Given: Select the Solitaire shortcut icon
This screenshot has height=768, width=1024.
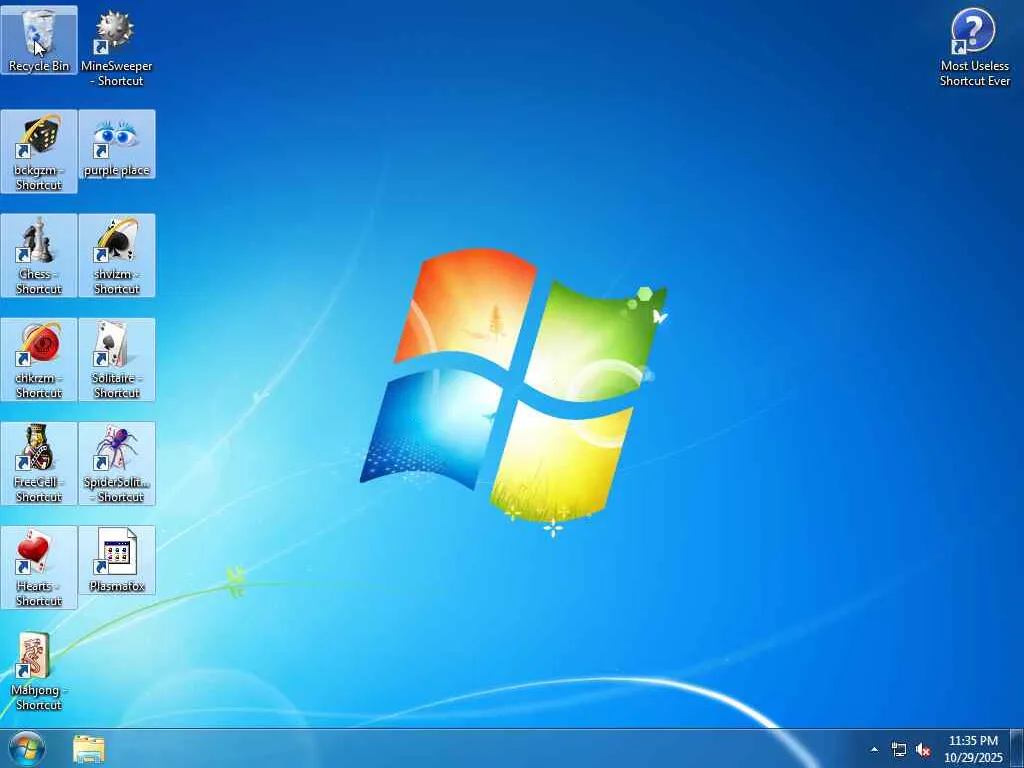Looking at the screenshot, I should click(x=117, y=359).
